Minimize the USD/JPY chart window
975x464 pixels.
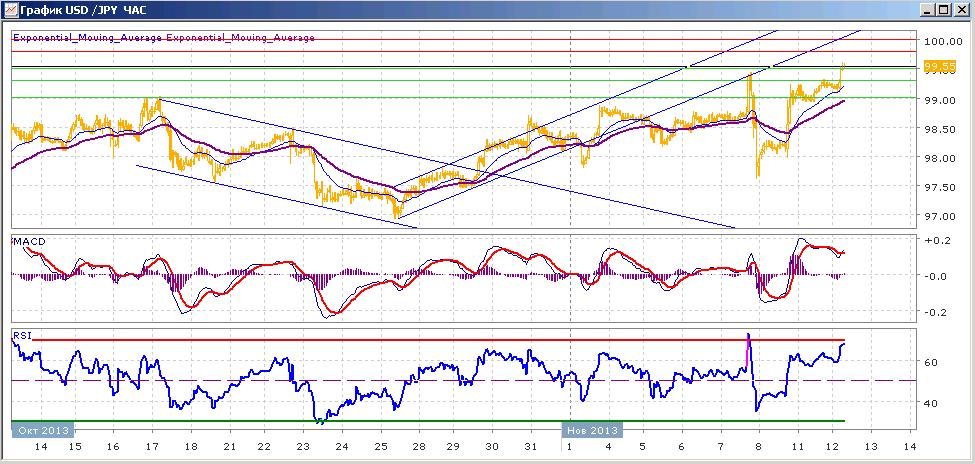click(928, 10)
